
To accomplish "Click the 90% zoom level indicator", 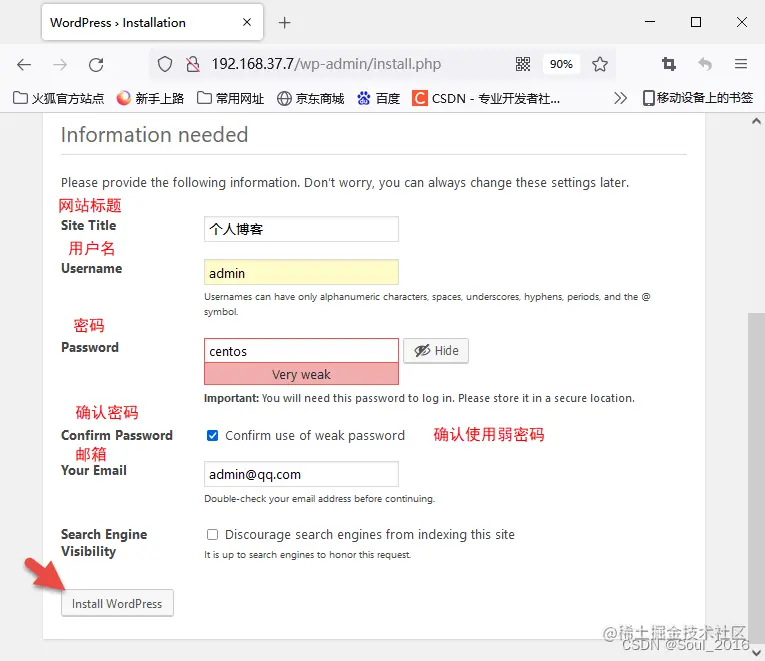I will (x=561, y=64).
